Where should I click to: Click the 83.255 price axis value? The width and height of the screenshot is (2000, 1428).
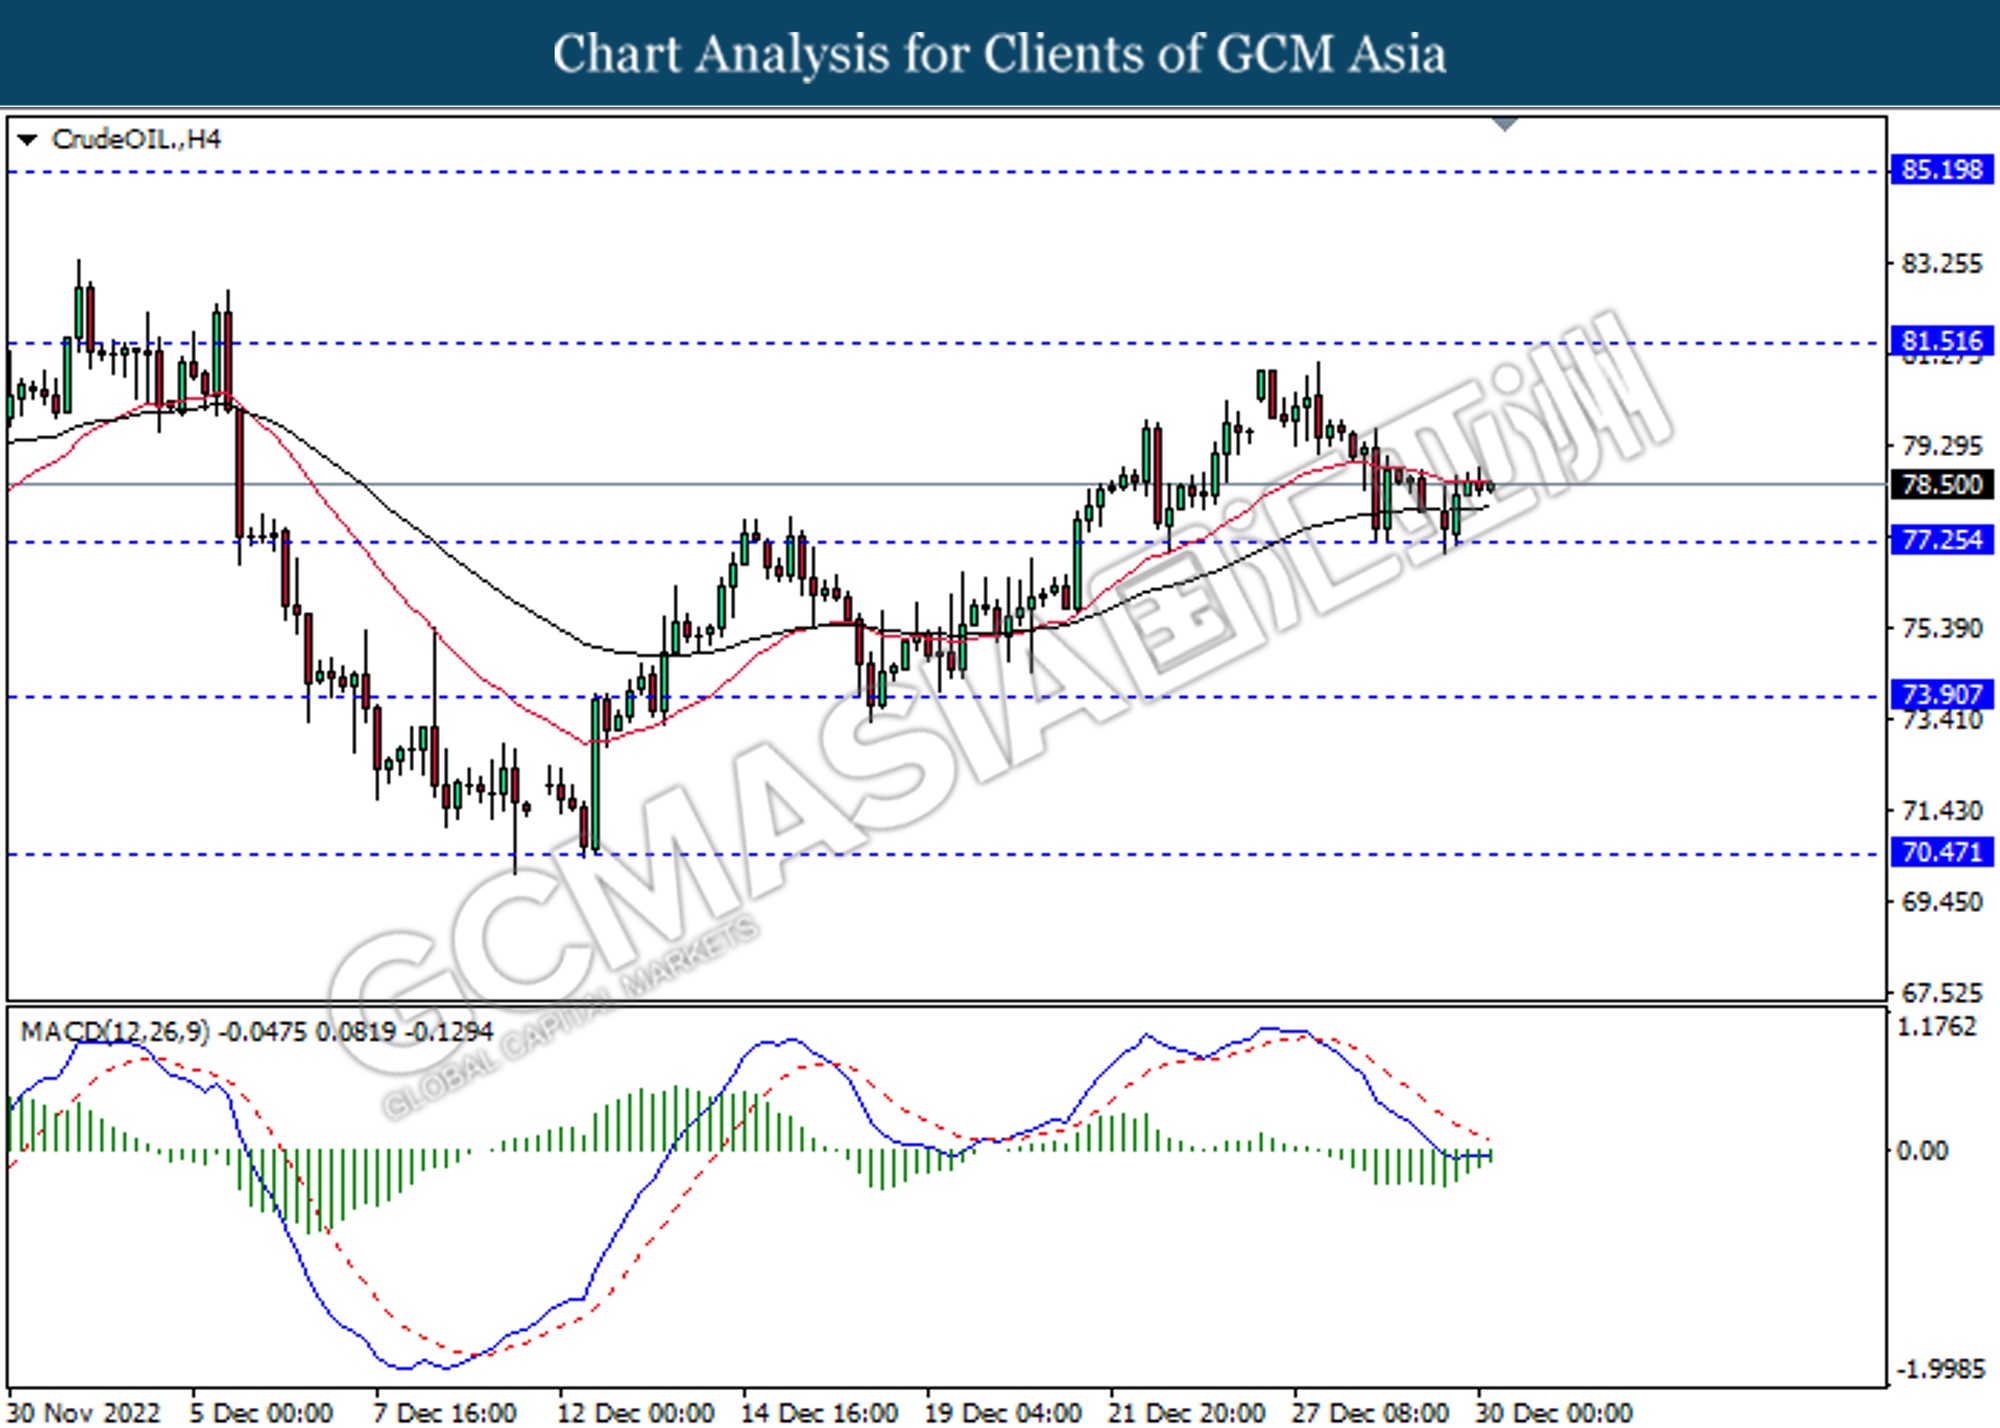pos(1941,264)
